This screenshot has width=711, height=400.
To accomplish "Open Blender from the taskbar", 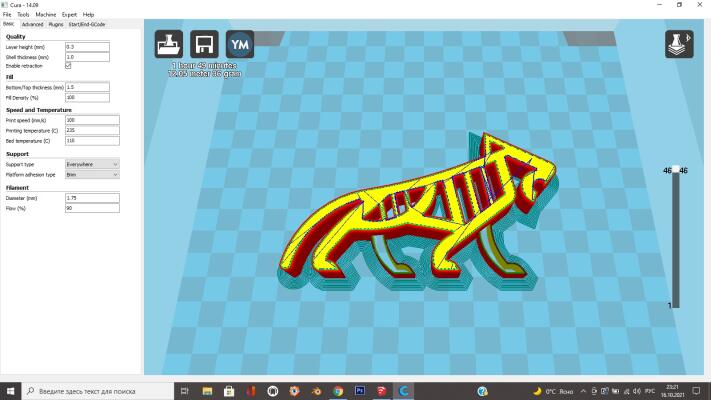I will [317, 391].
